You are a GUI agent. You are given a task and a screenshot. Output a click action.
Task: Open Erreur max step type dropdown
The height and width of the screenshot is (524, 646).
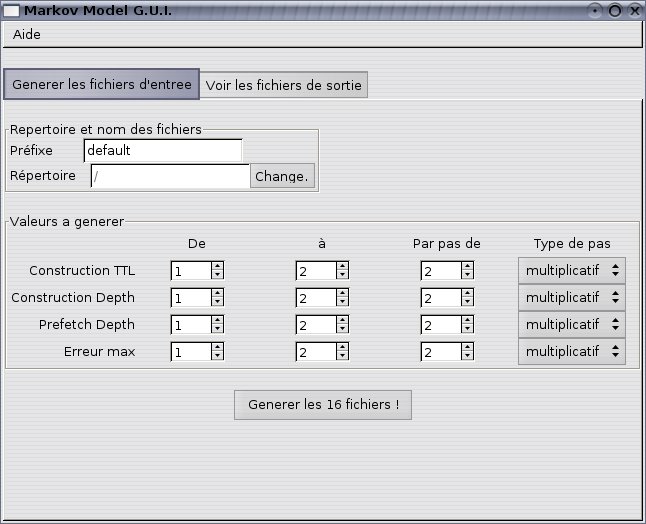tap(571, 351)
